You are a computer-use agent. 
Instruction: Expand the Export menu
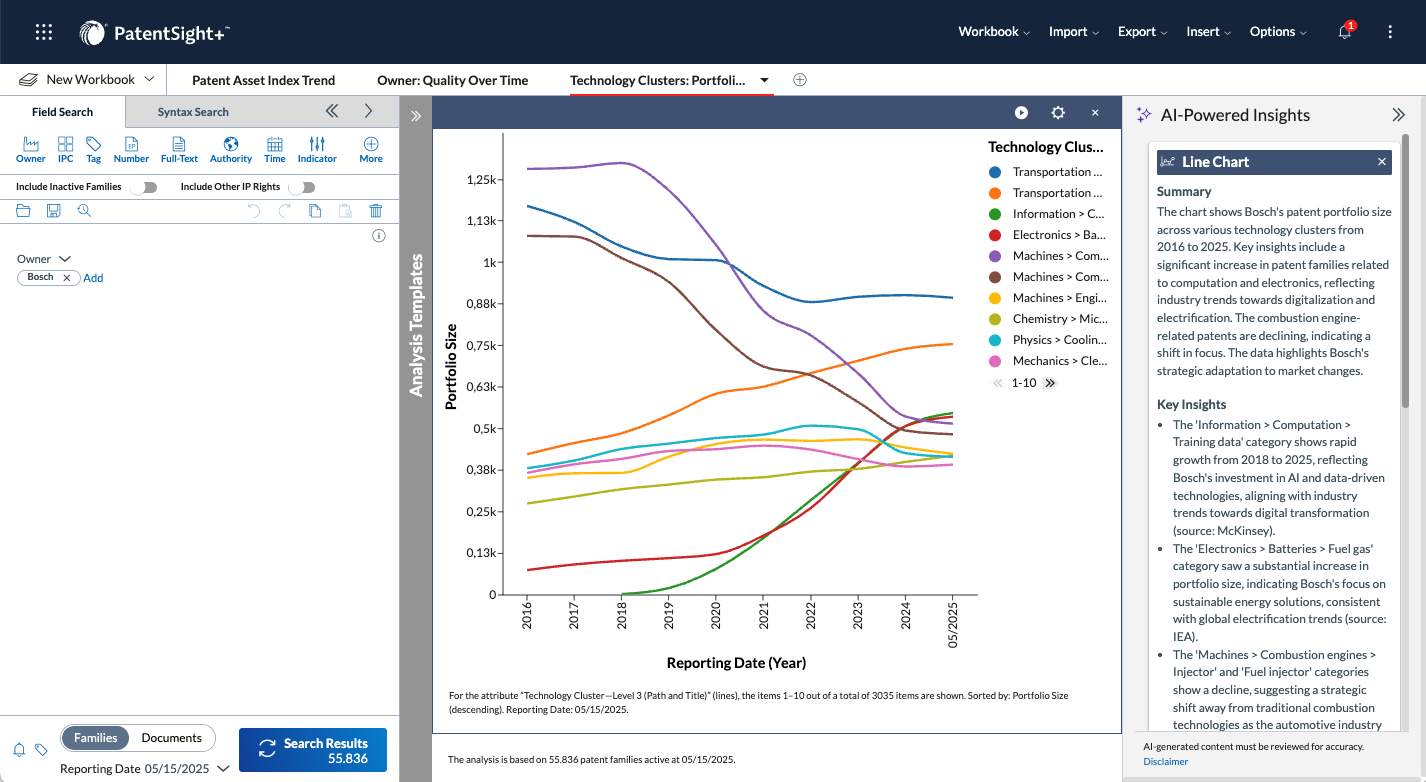point(1143,32)
